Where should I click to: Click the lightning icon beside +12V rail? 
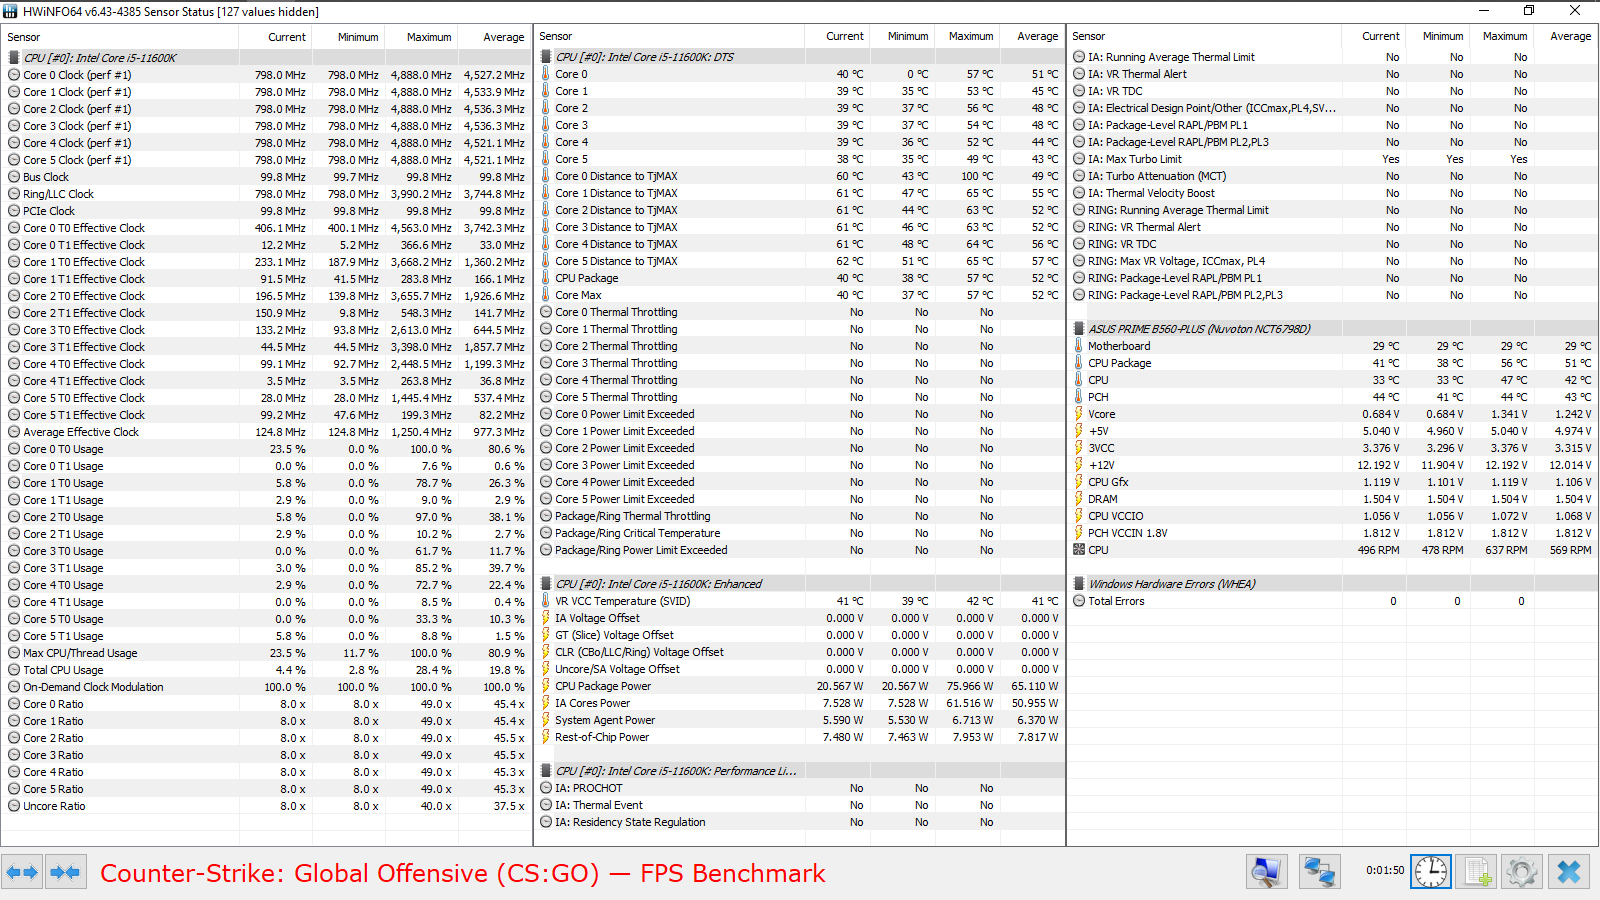point(1078,465)
